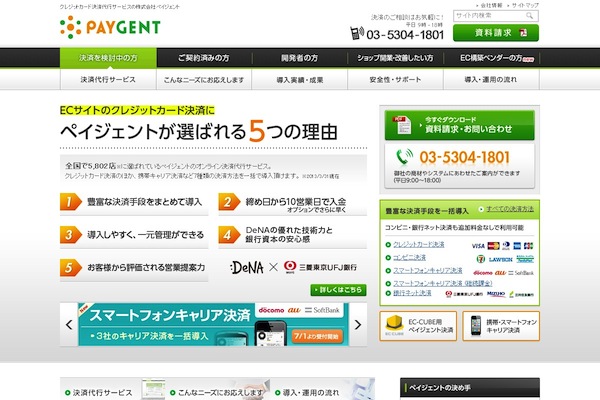The image size is (600, 400).
Task: Open the ご契約済みの方 tab
Action: coord(204,58)
